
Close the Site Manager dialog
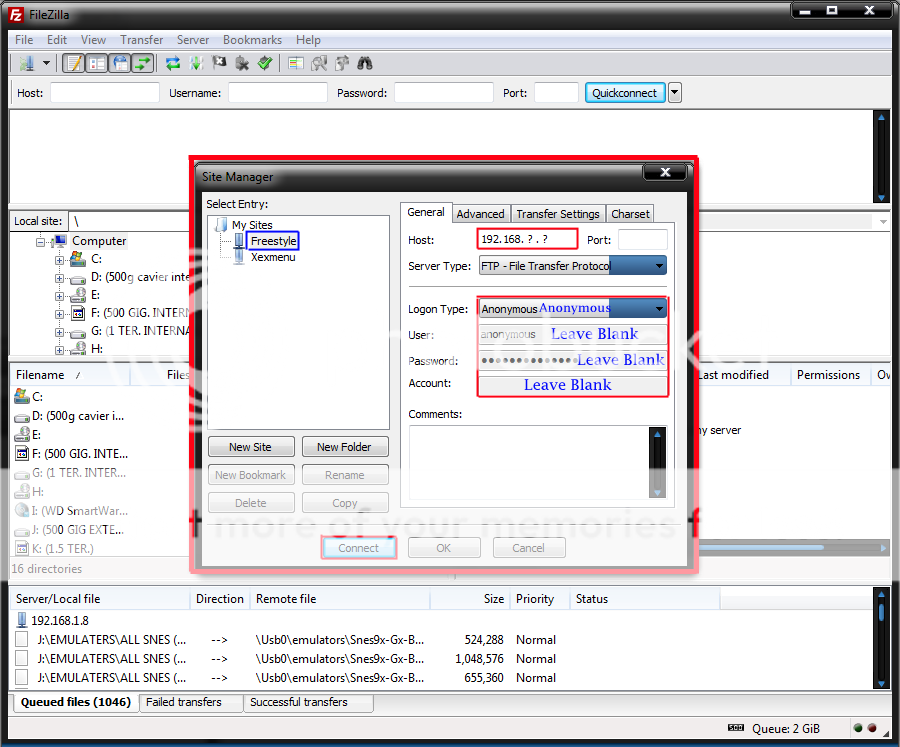coord(665,172)
